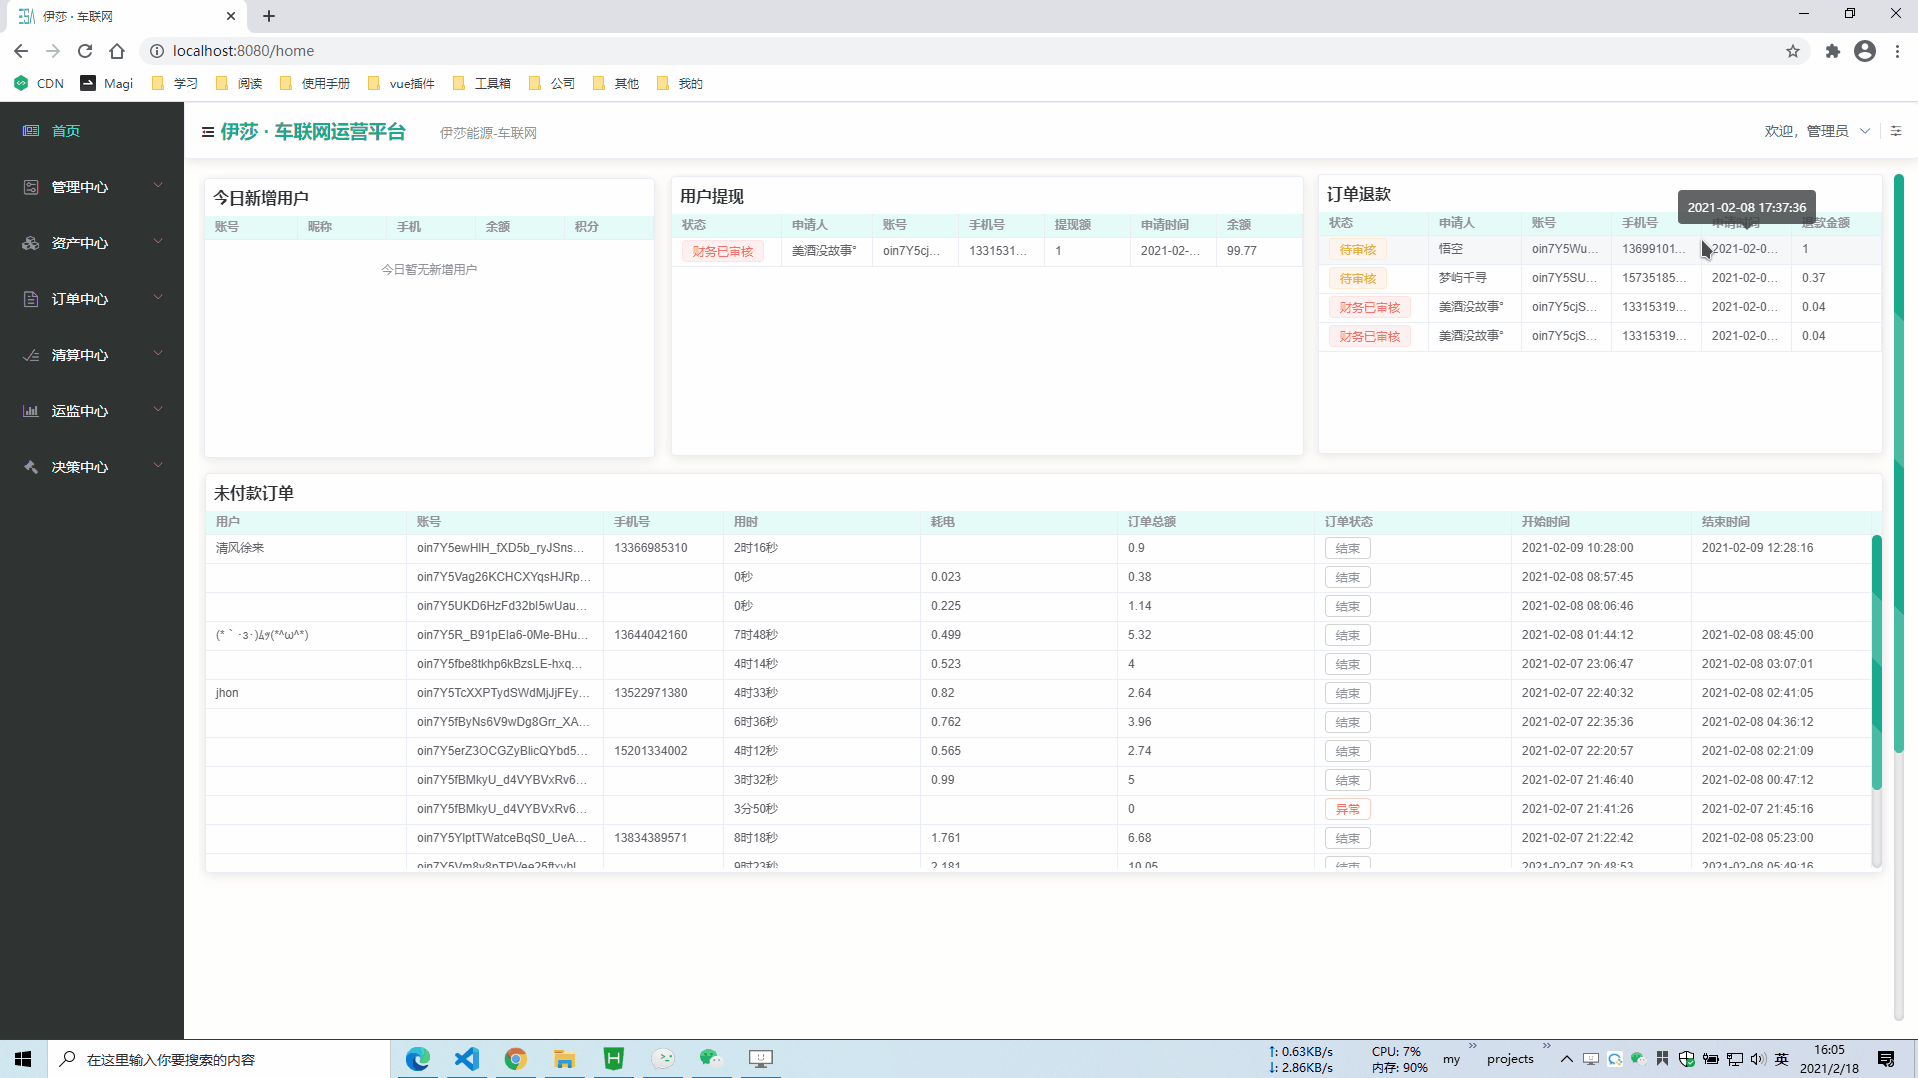Expand the 运监中心 menu chevron
The image size is (1918, 1078).
tap(158, 410)
